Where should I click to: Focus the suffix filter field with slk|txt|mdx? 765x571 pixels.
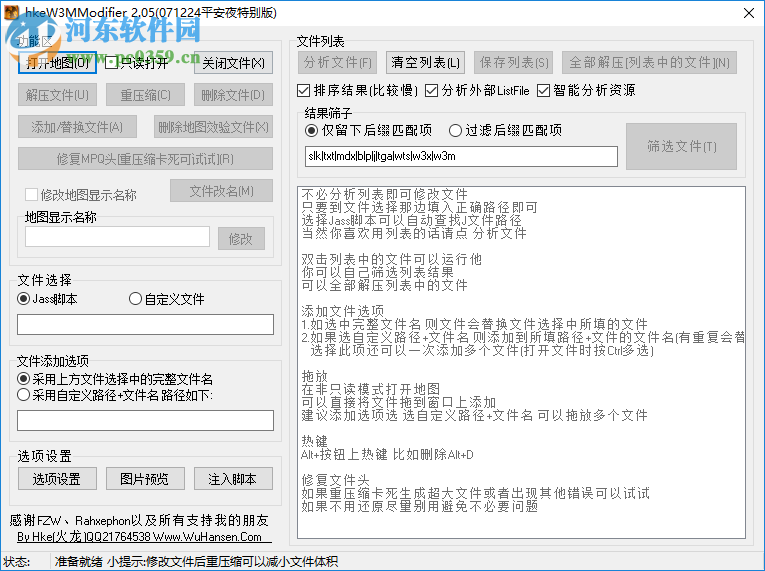[x=461, y=156]
